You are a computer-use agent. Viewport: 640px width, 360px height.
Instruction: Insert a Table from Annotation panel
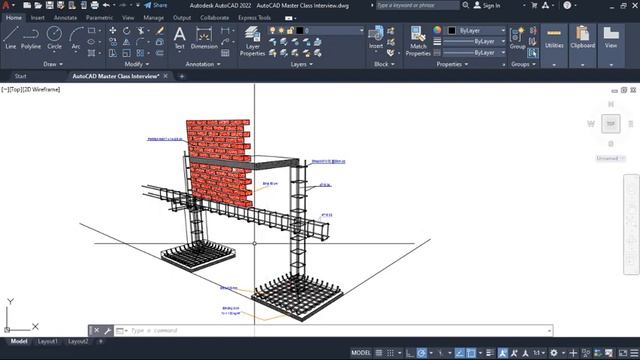(225, 53)
